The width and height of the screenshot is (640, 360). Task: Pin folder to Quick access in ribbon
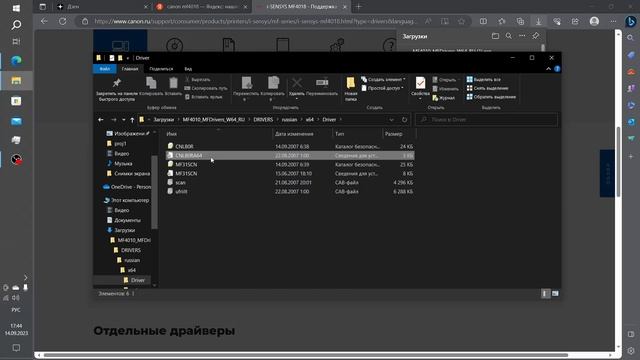(116, 89)
